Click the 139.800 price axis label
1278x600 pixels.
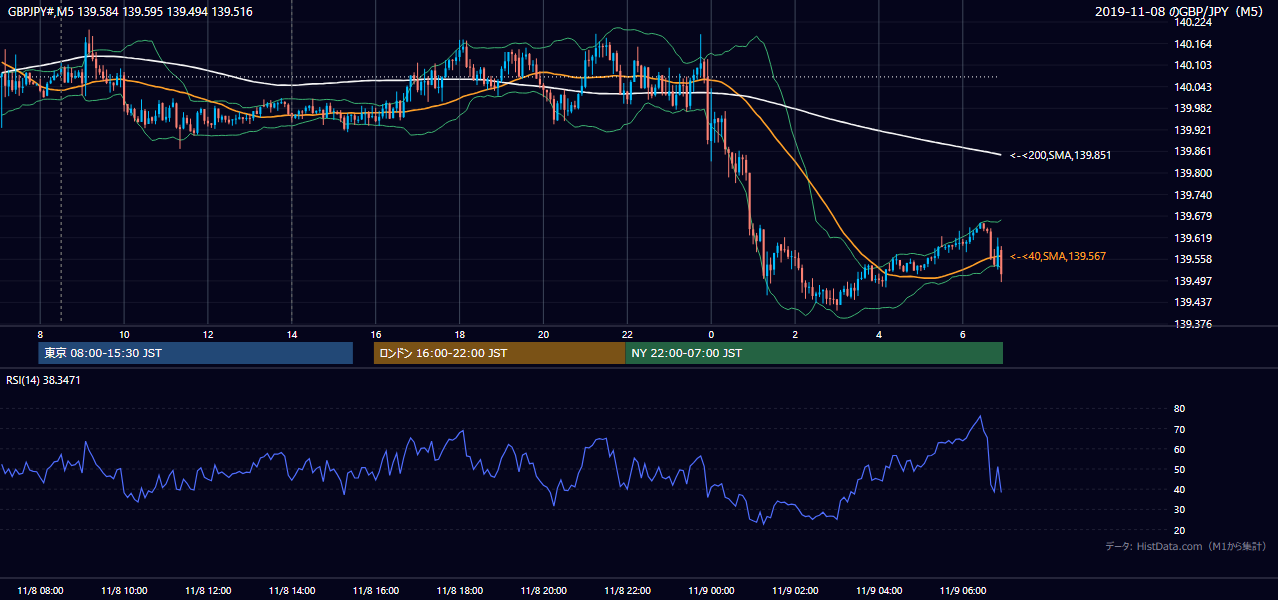[1193, 174]
